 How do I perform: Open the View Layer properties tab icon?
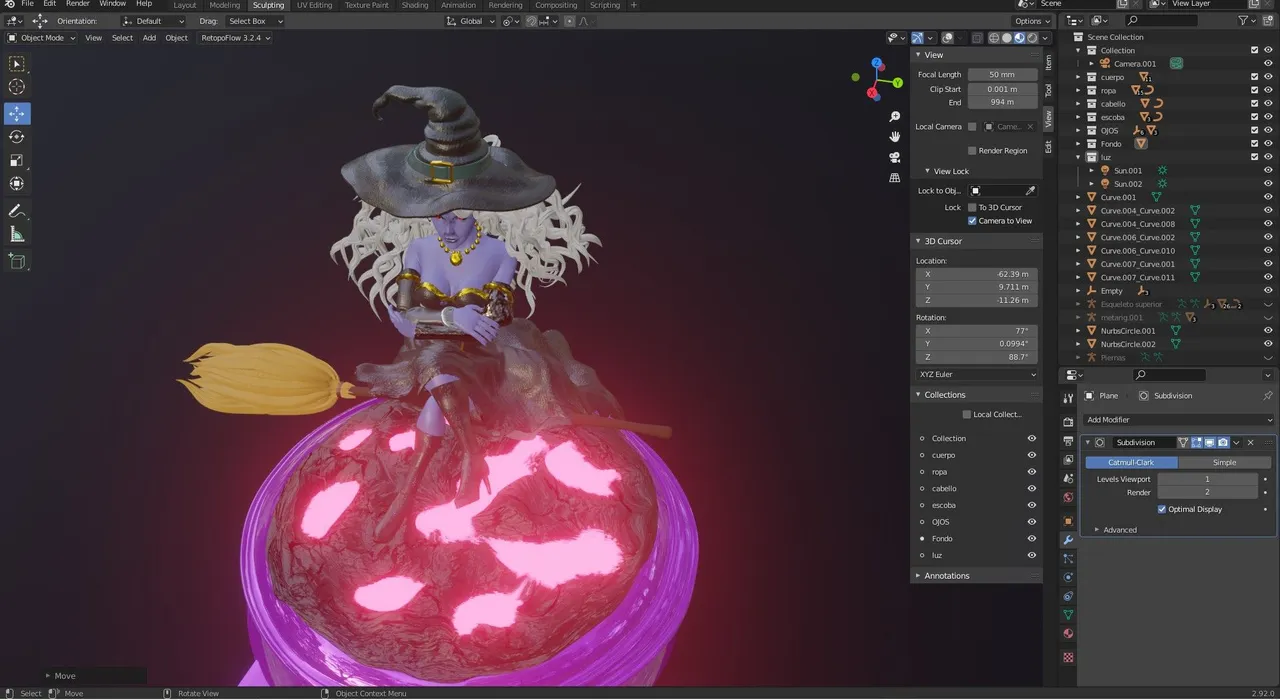[x=1068, y=460]
